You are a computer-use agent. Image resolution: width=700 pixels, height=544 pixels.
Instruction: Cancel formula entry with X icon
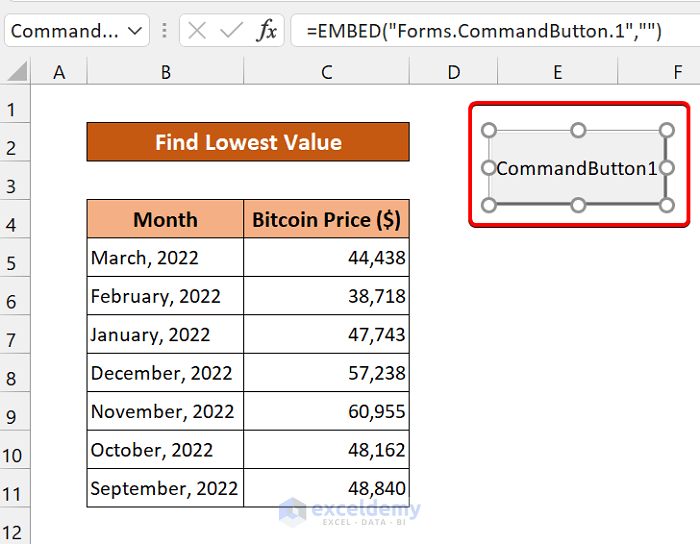coord(196,31)
